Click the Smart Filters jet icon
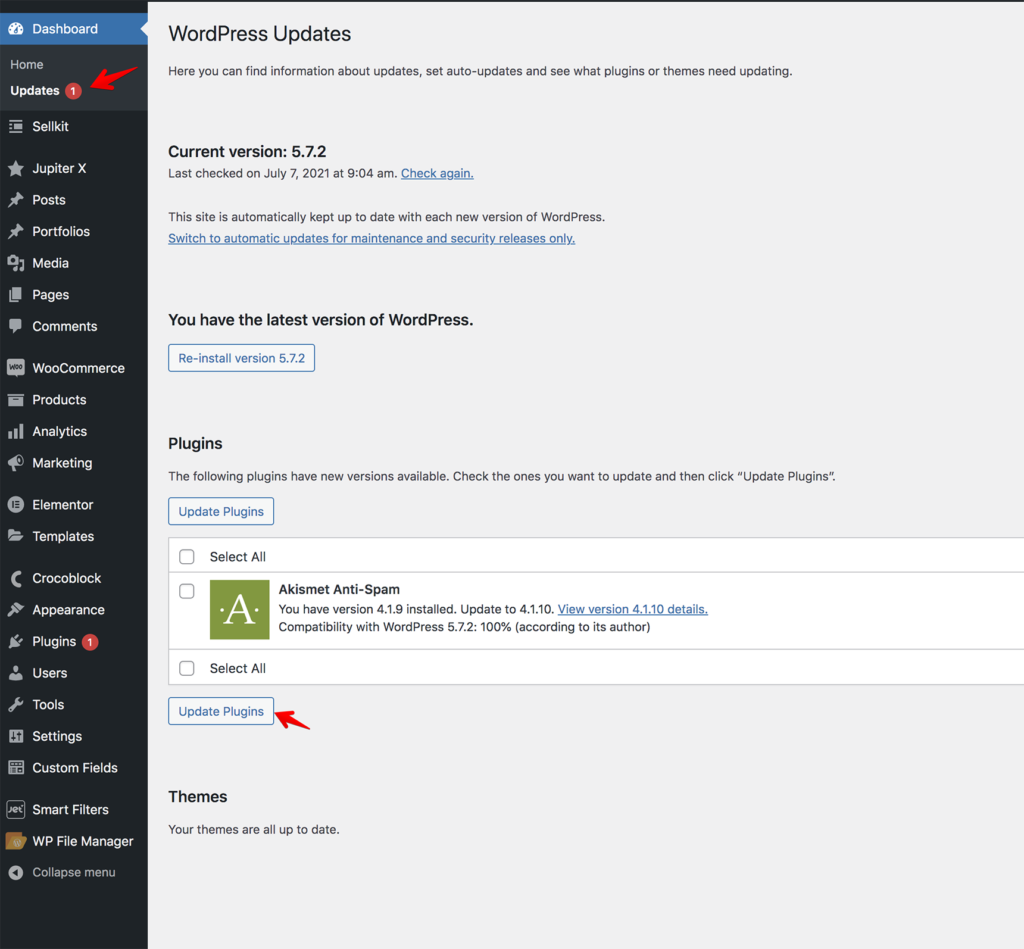This screenshot has height=949, width=1024. click(15, 810)
